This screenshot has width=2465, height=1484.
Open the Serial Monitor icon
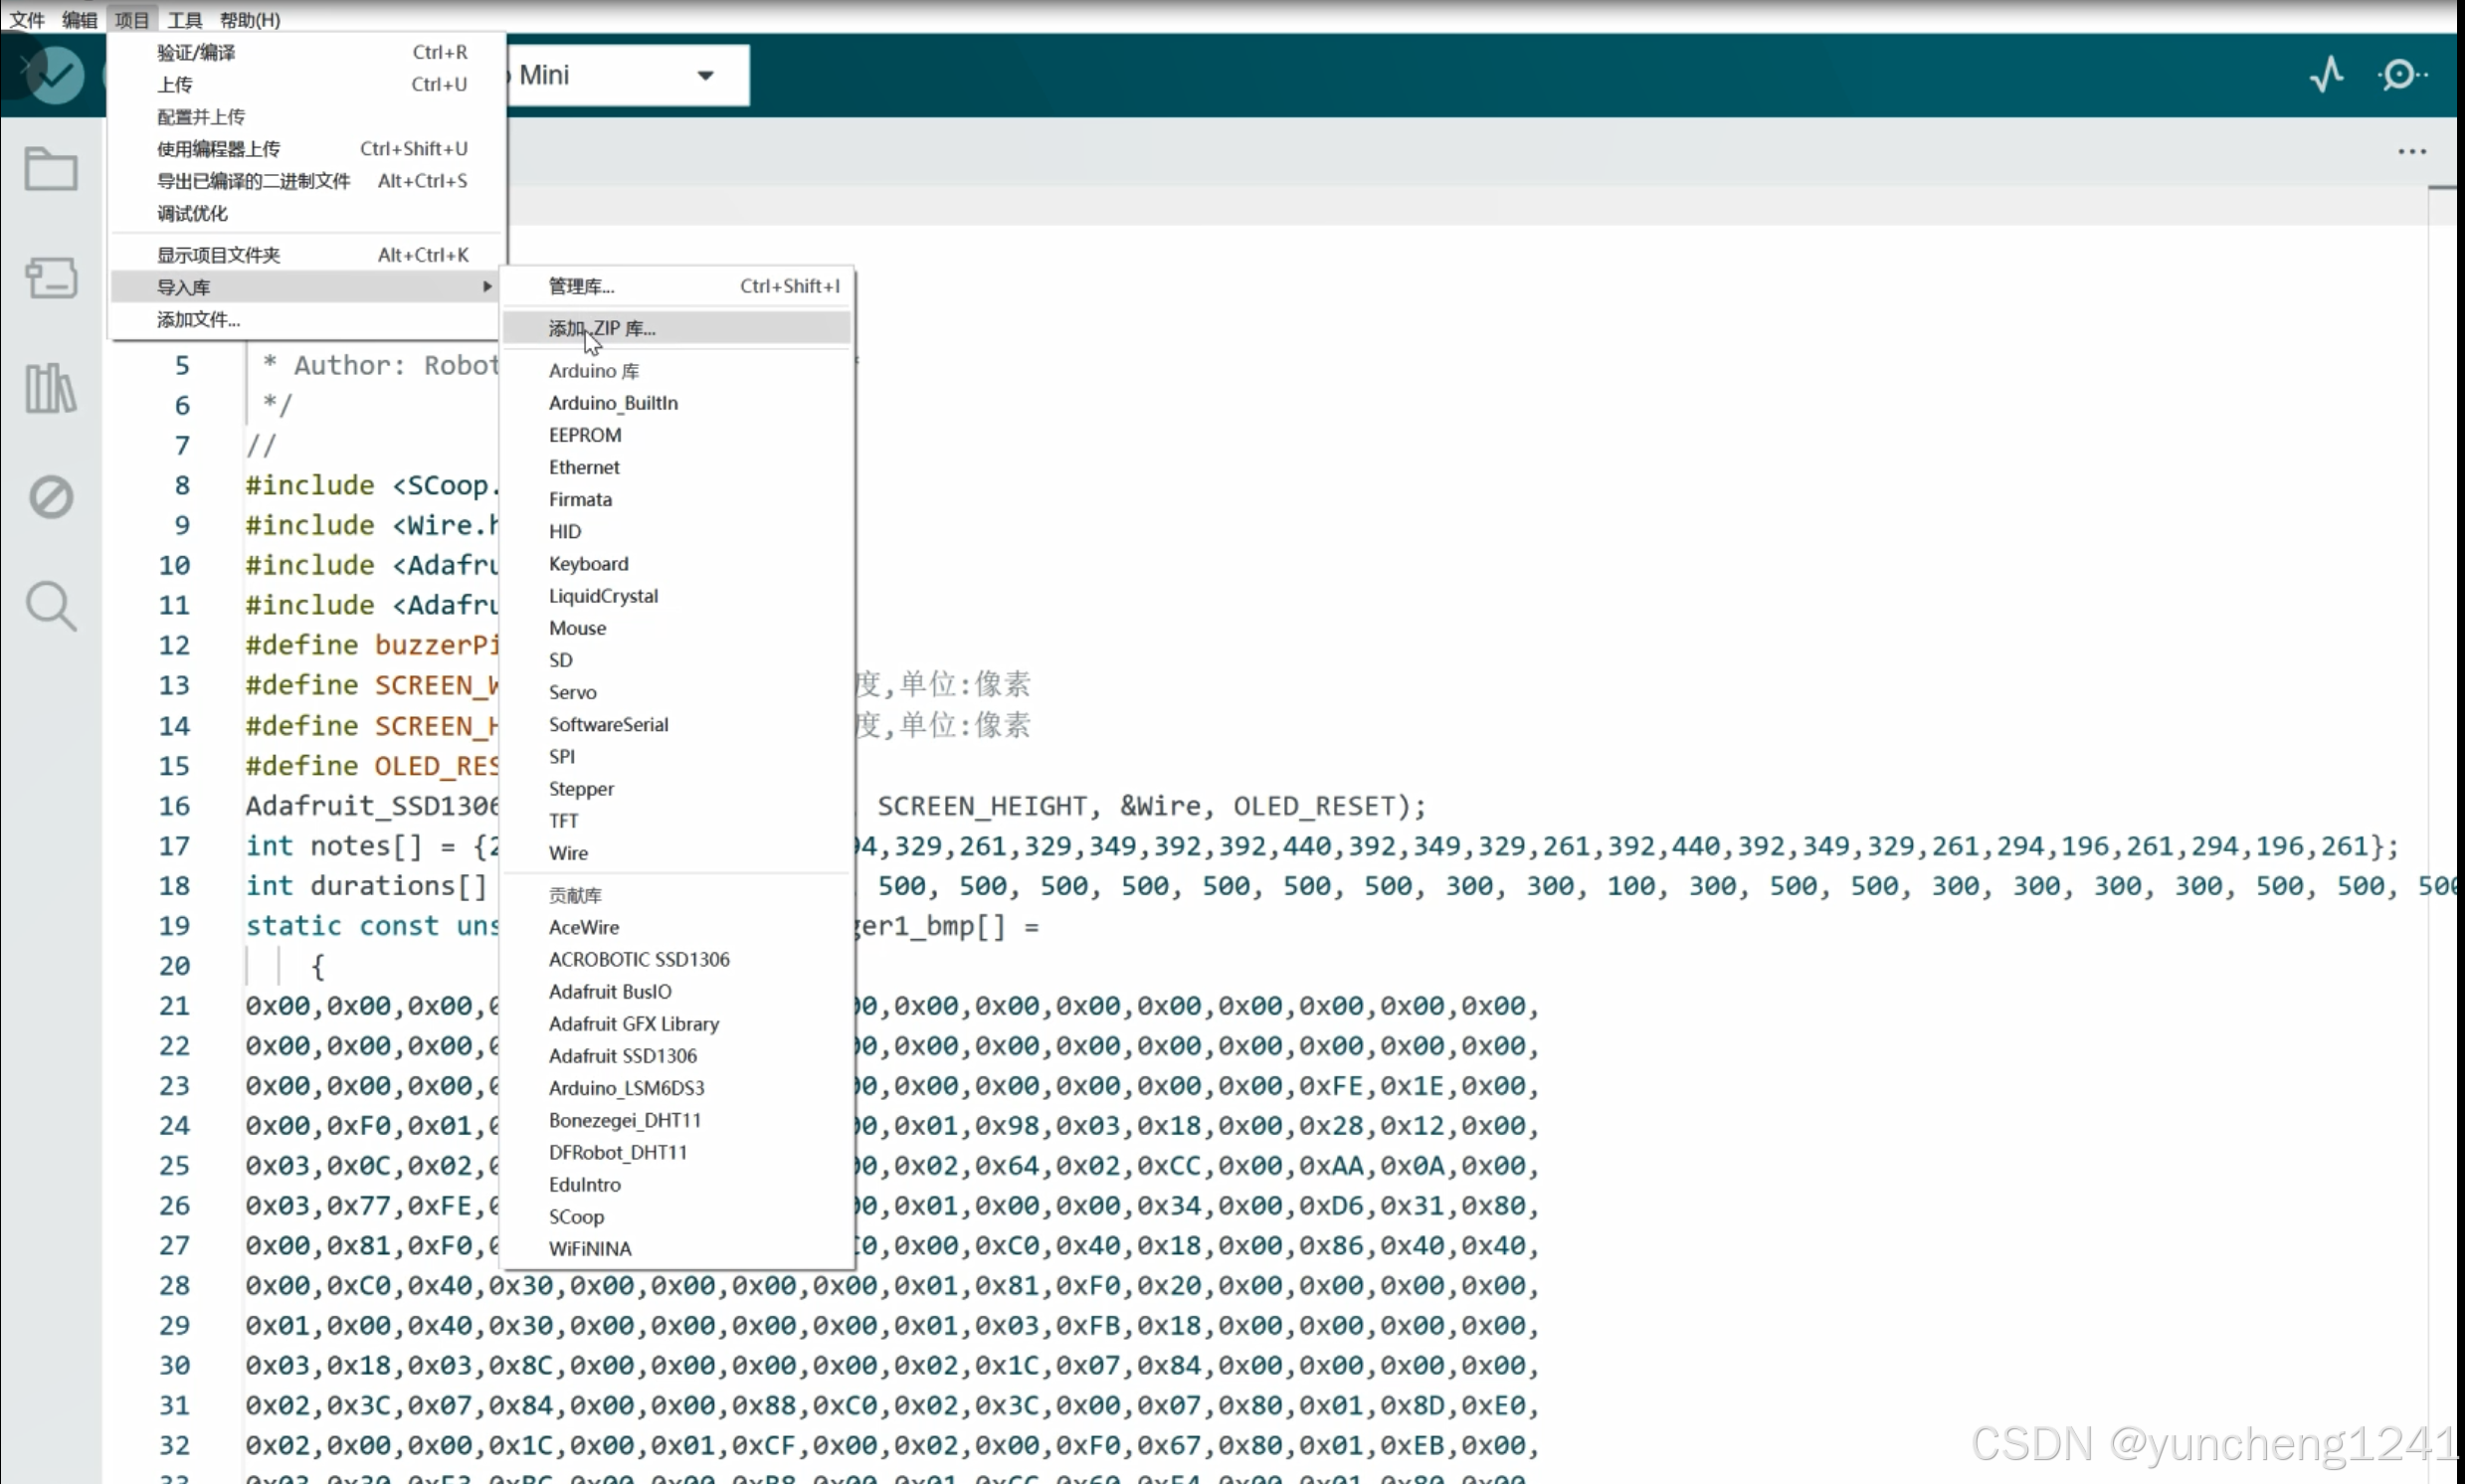coord(2401,75)
